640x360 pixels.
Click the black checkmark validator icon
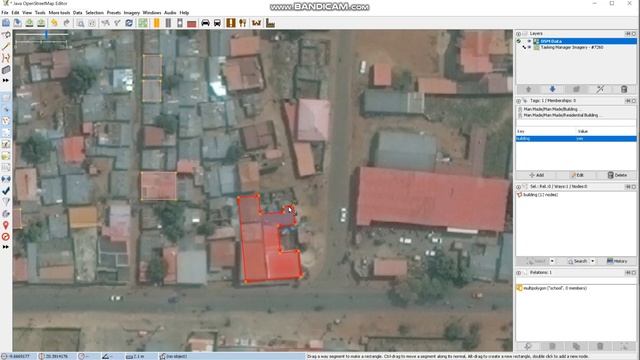click(x=6, y=191)
